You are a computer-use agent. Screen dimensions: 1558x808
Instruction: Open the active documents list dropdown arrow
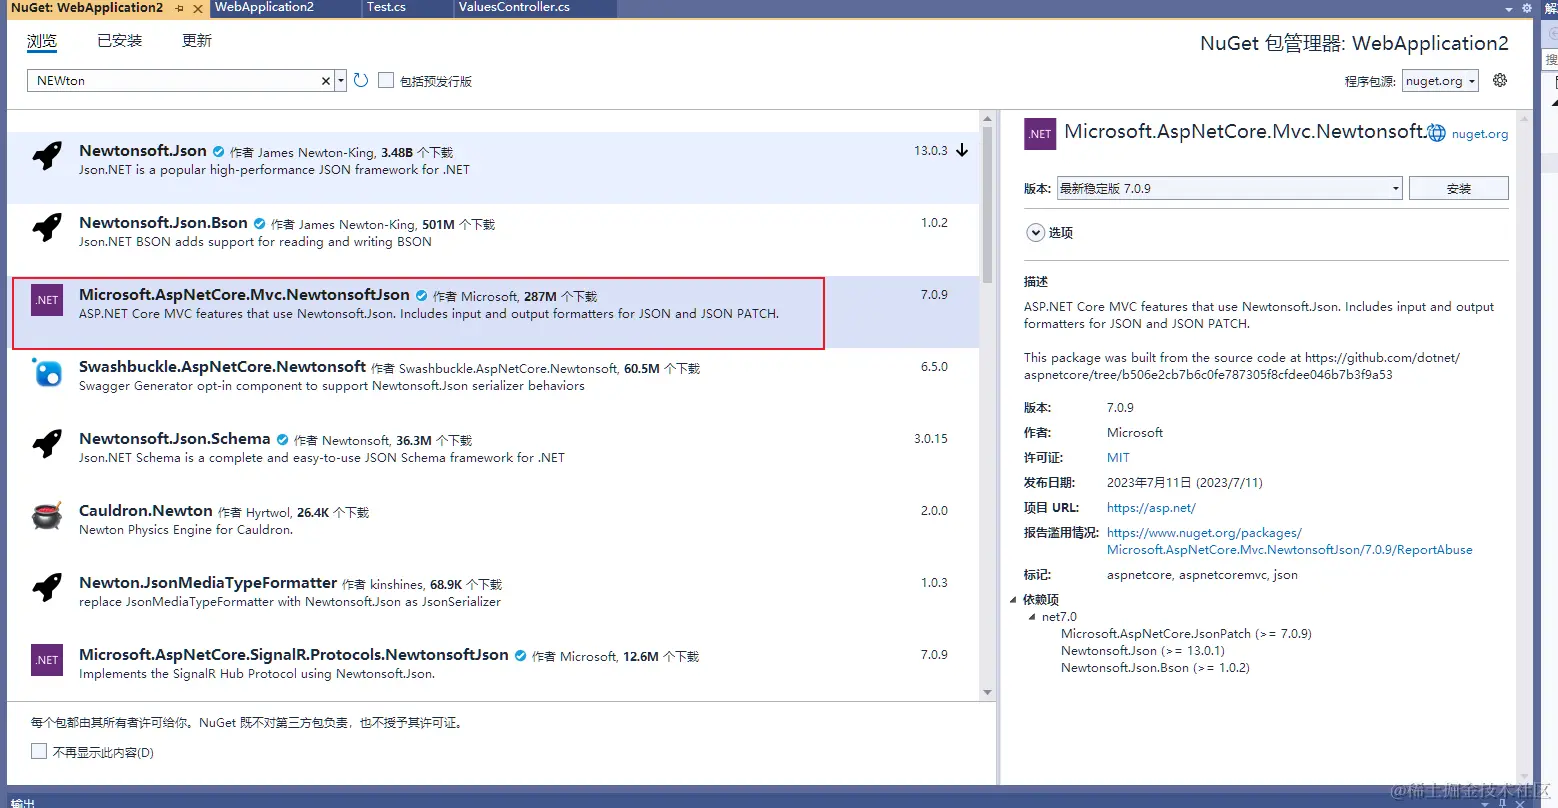(x=1509, y=9)
